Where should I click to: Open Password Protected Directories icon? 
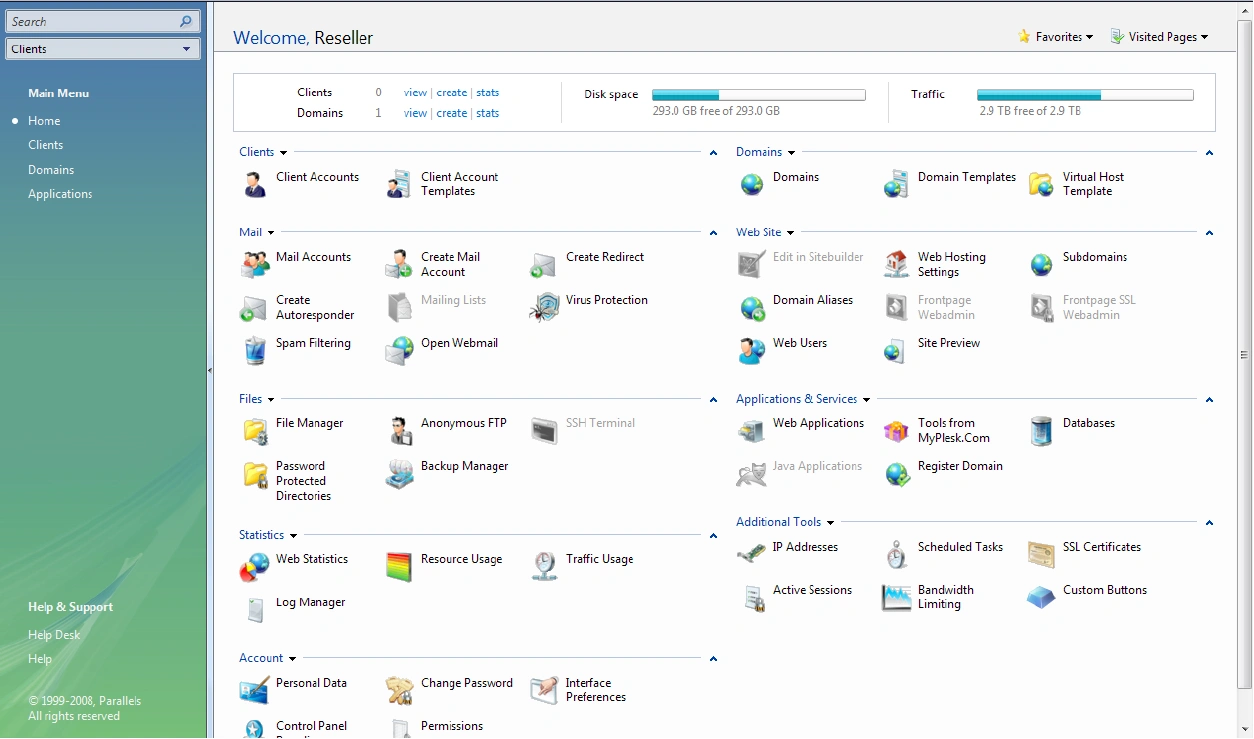pyautogui.click(x=255, y=473)
